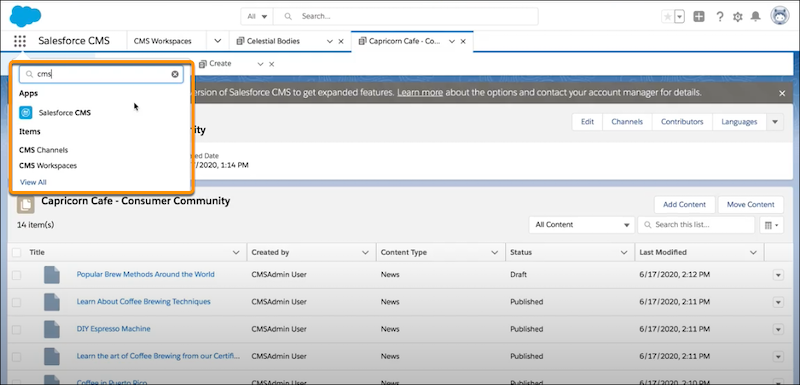The image size is (800, 385).
Task: Open the Help question mark icon
Action: point(719,17)
